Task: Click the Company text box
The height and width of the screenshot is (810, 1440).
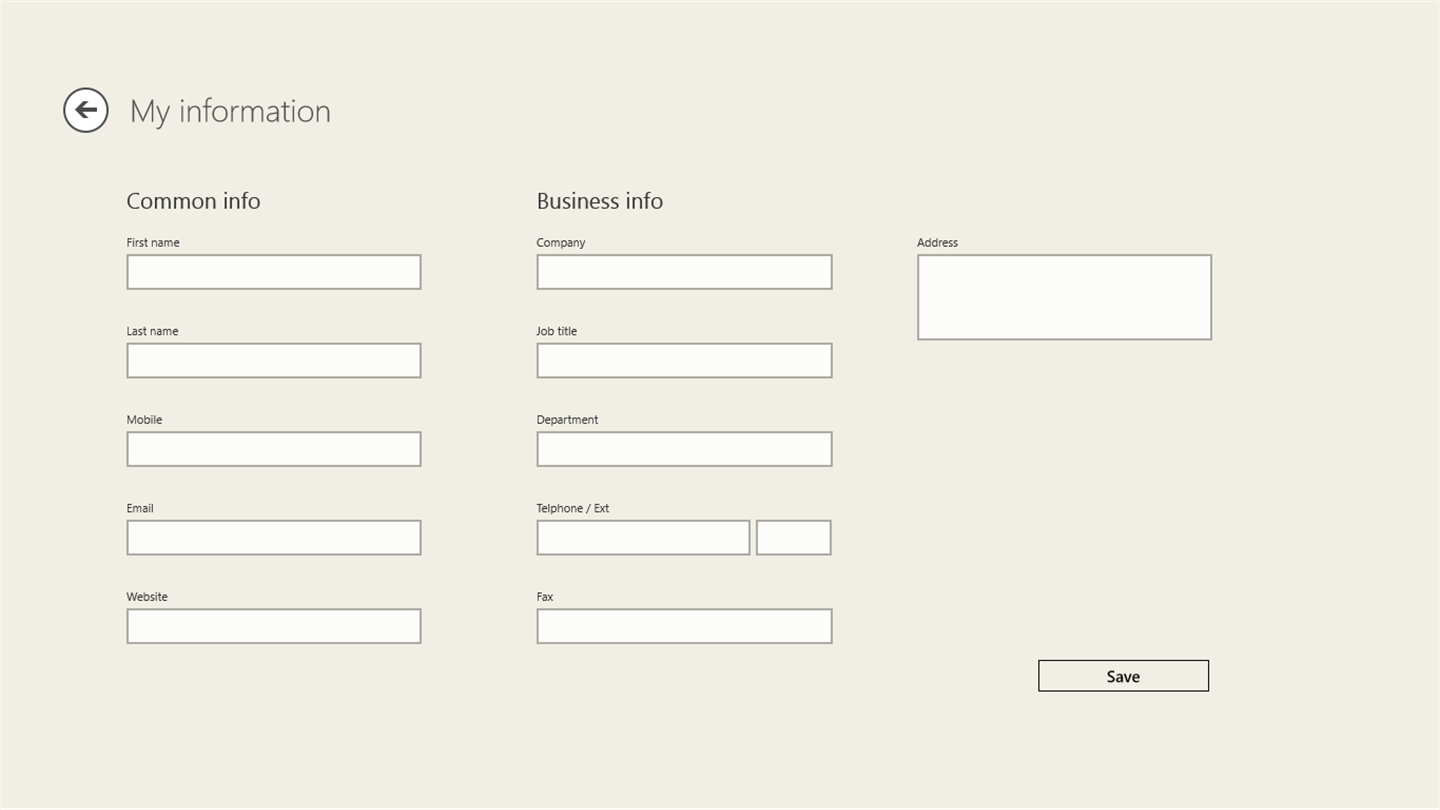Action: click(x=684, y=272)
